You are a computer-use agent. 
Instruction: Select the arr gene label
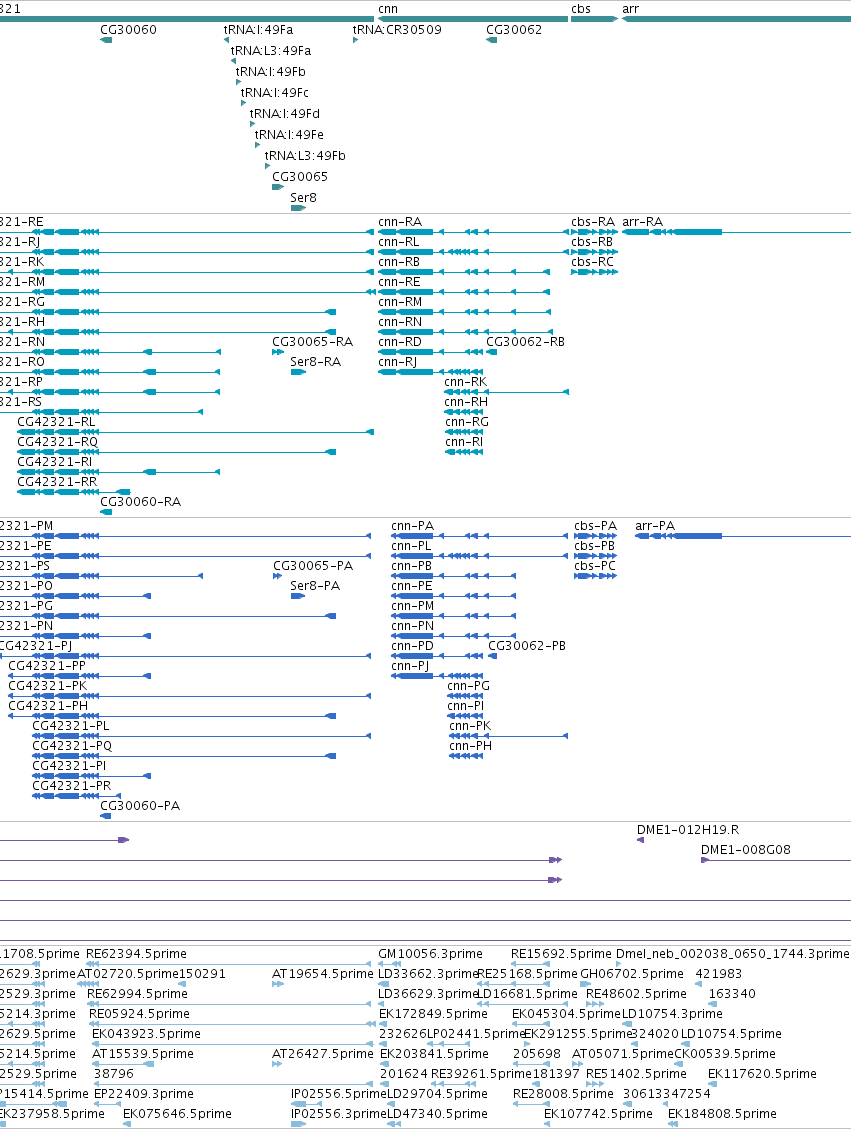pyautogui.click(x=630, y=9)
